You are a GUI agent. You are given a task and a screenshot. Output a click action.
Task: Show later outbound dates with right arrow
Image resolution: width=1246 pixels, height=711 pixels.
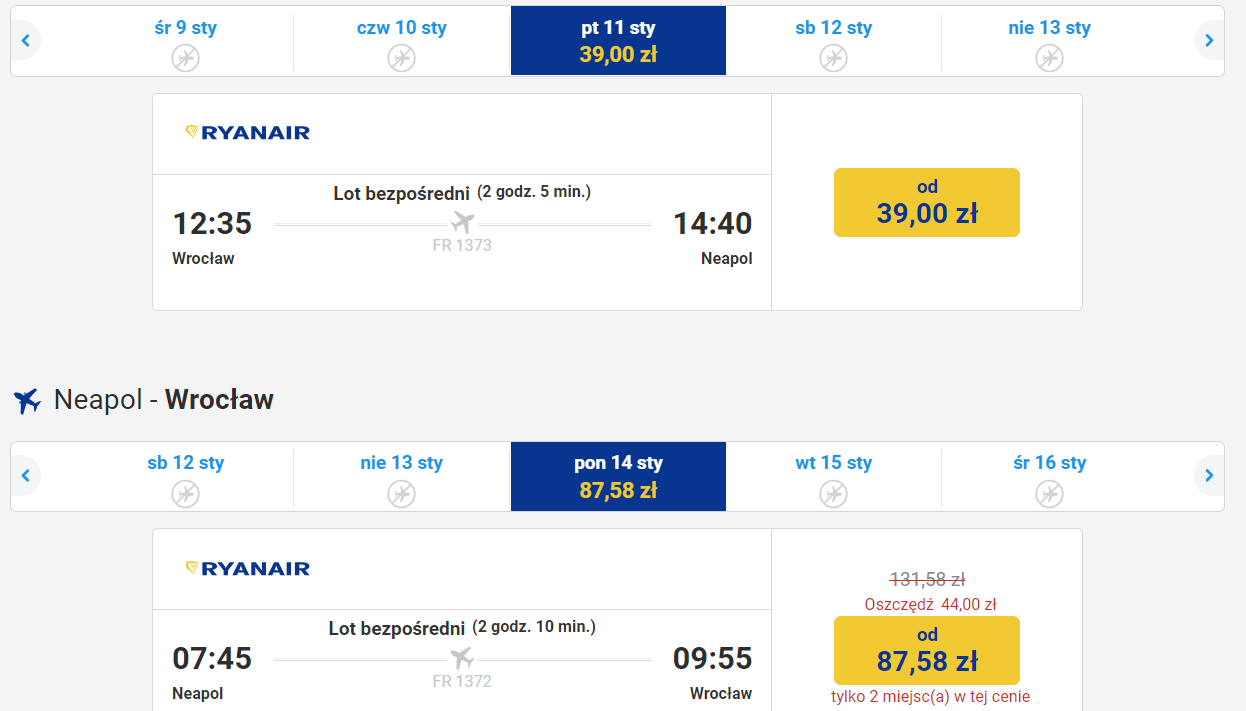point(1209,41)
